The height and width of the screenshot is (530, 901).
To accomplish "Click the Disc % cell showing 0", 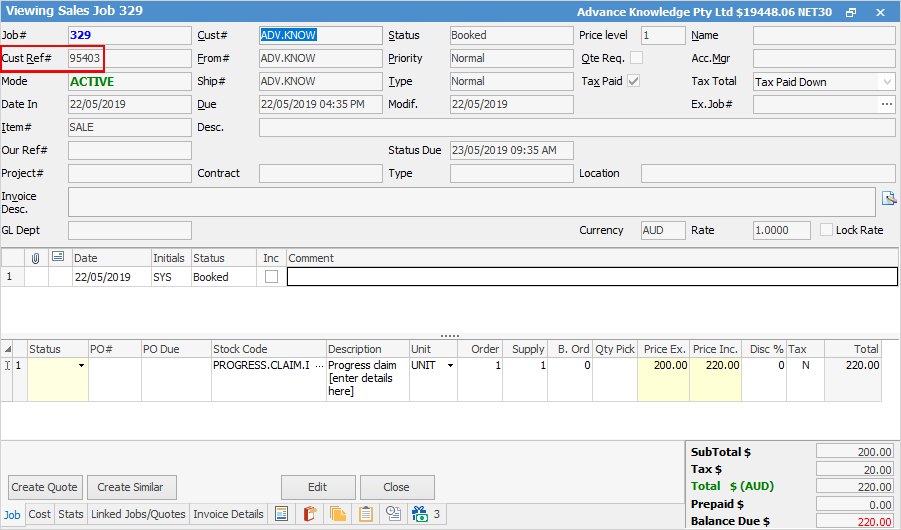I will click(764, 379).
